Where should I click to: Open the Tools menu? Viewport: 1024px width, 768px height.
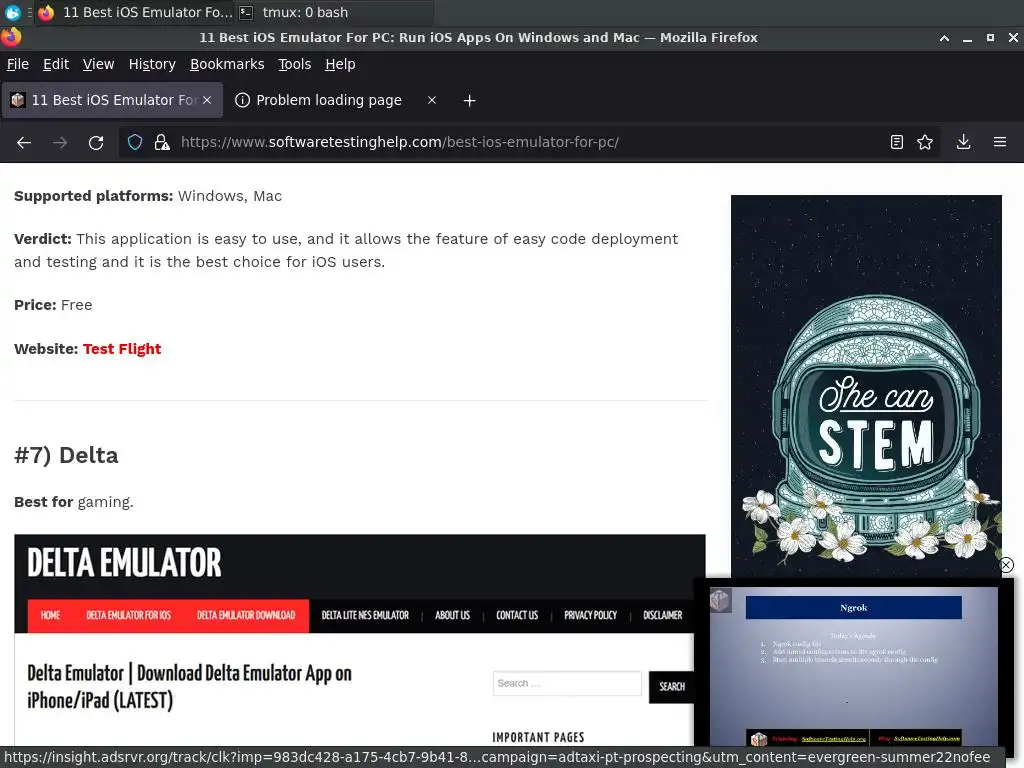coord(295,64)
